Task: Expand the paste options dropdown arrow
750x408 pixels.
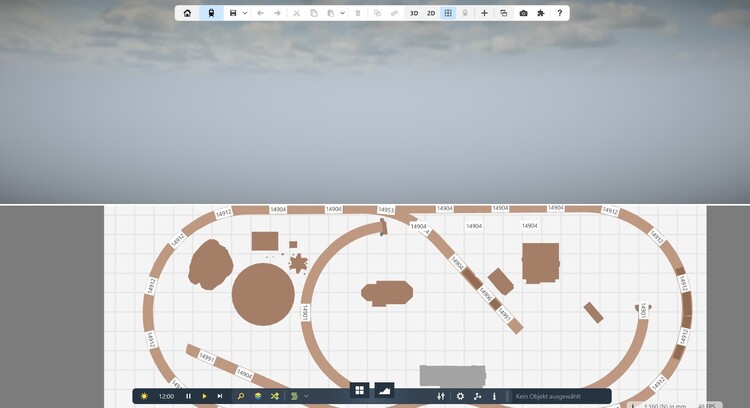Action: (x=343, y=13)
